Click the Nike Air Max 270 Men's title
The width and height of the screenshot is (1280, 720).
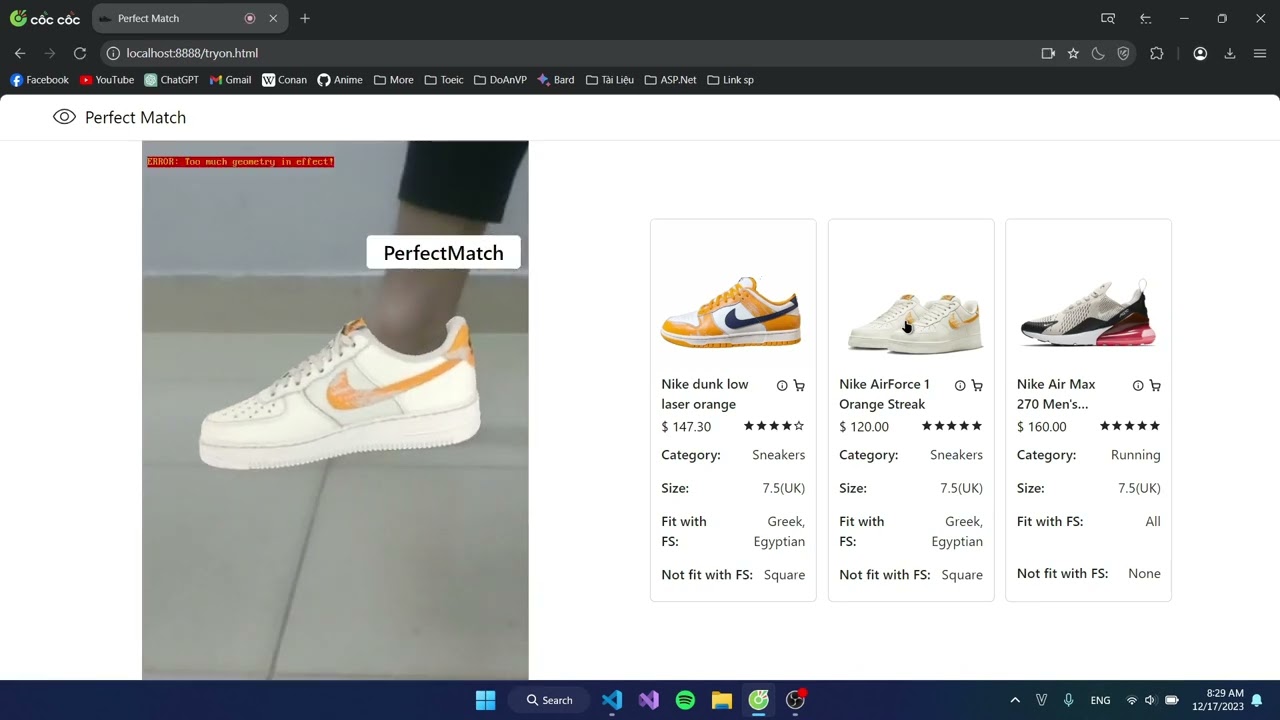1056,394
